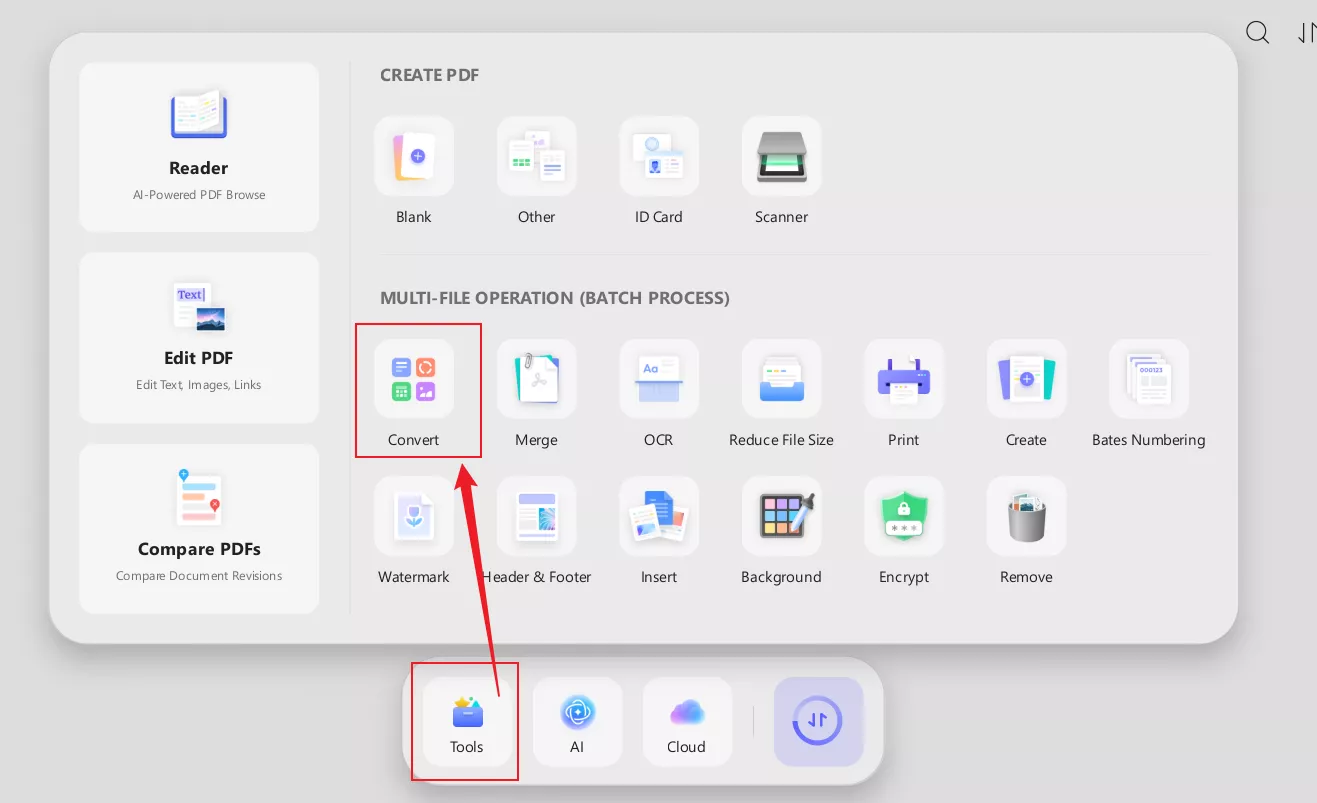This screenshot has width=1317, height=803.
Task: Select the Watermark tool
Action: click(414, 516)
